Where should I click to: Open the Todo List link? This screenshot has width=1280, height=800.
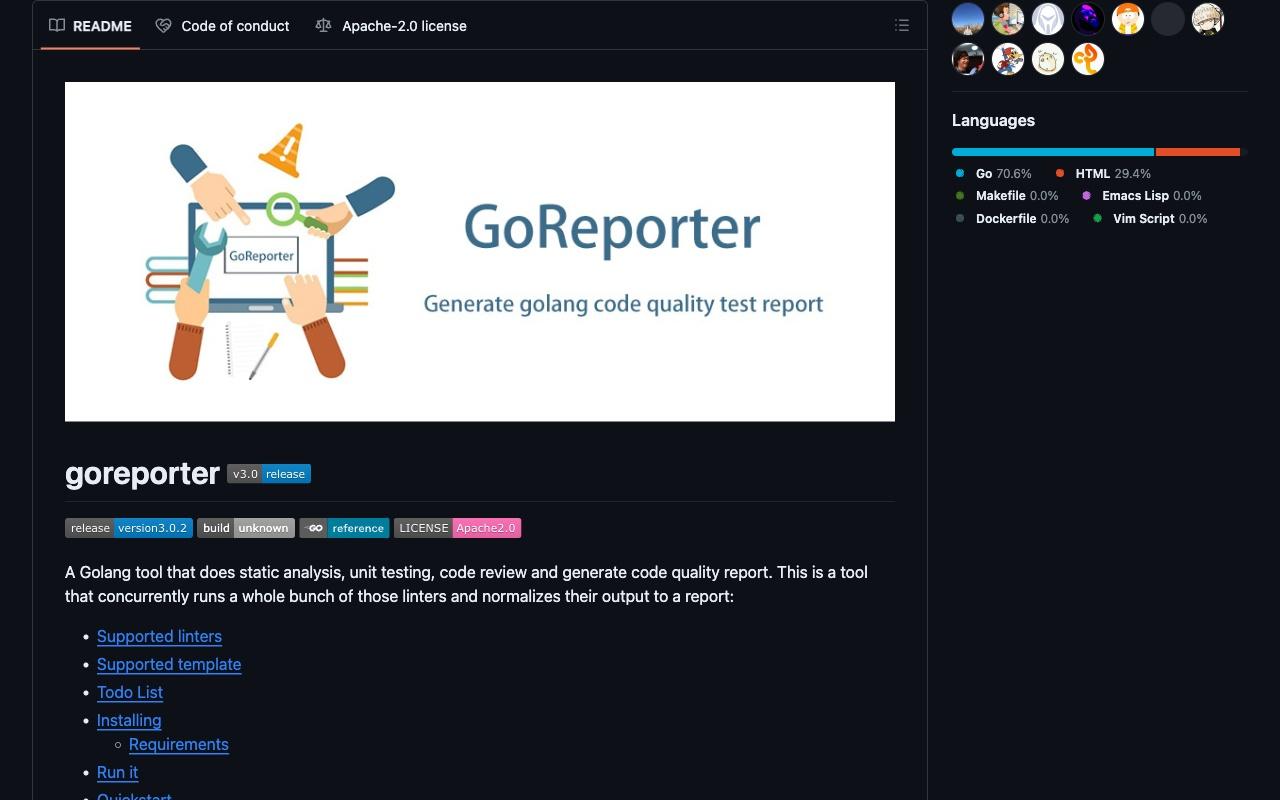click(130, 692)
